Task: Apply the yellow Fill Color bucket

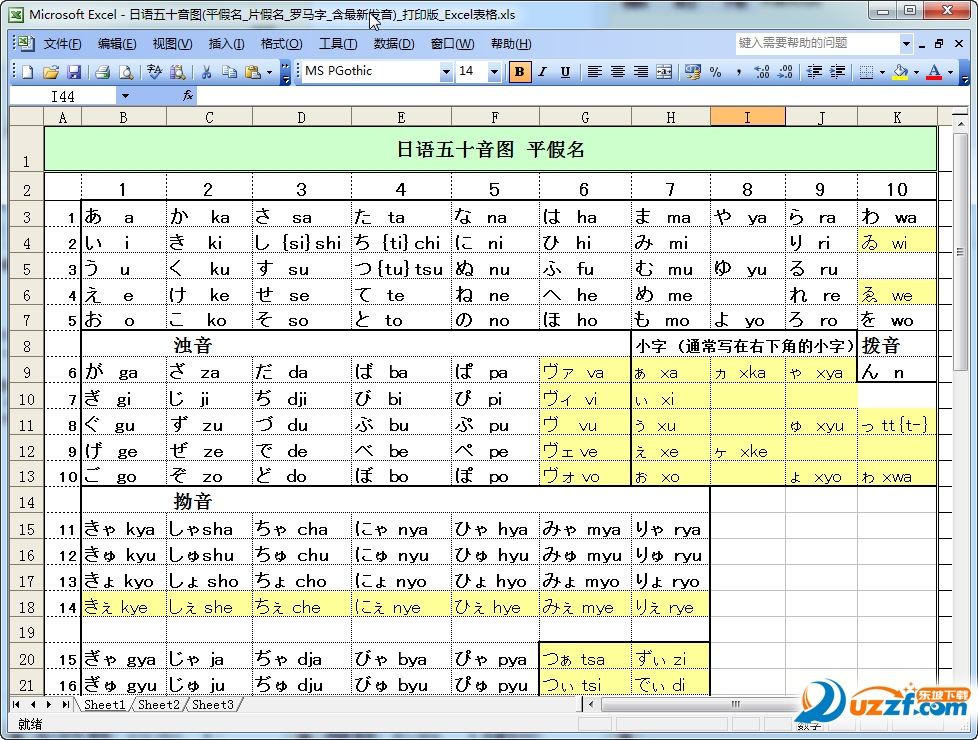Action: (x=900, y=72)
